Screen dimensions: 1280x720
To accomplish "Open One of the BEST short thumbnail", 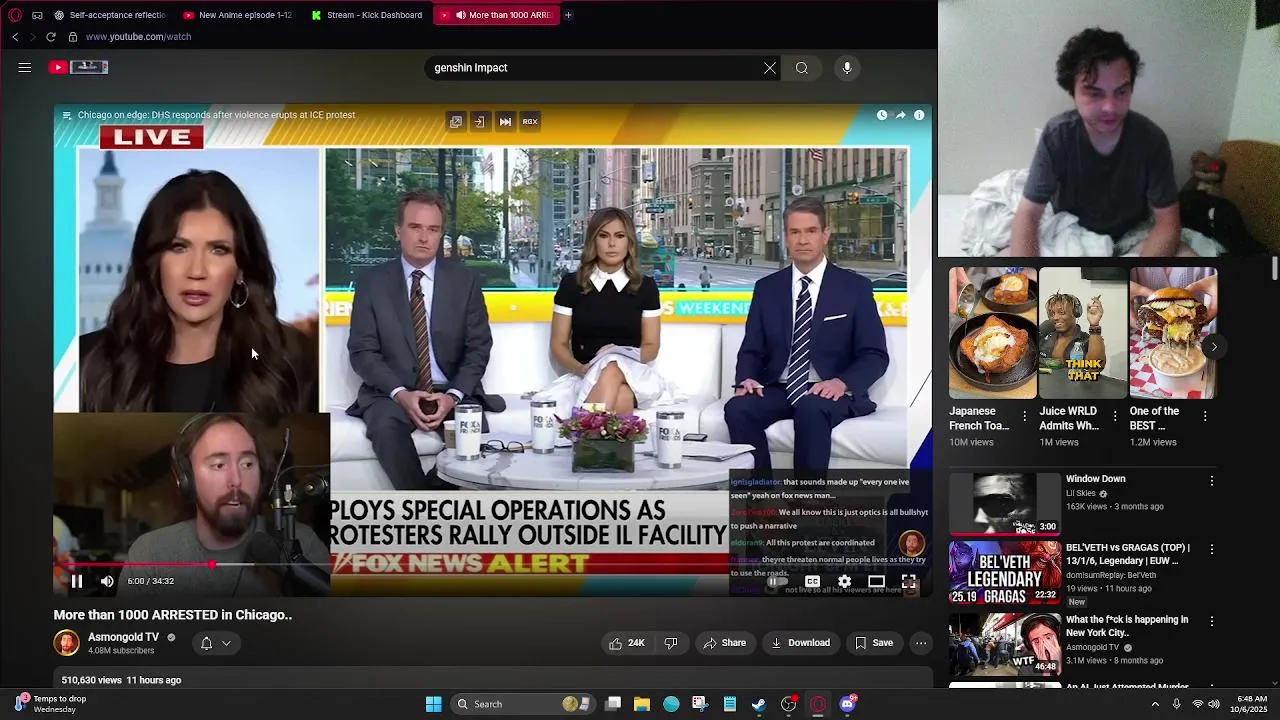I will (x=1172, y=332).
